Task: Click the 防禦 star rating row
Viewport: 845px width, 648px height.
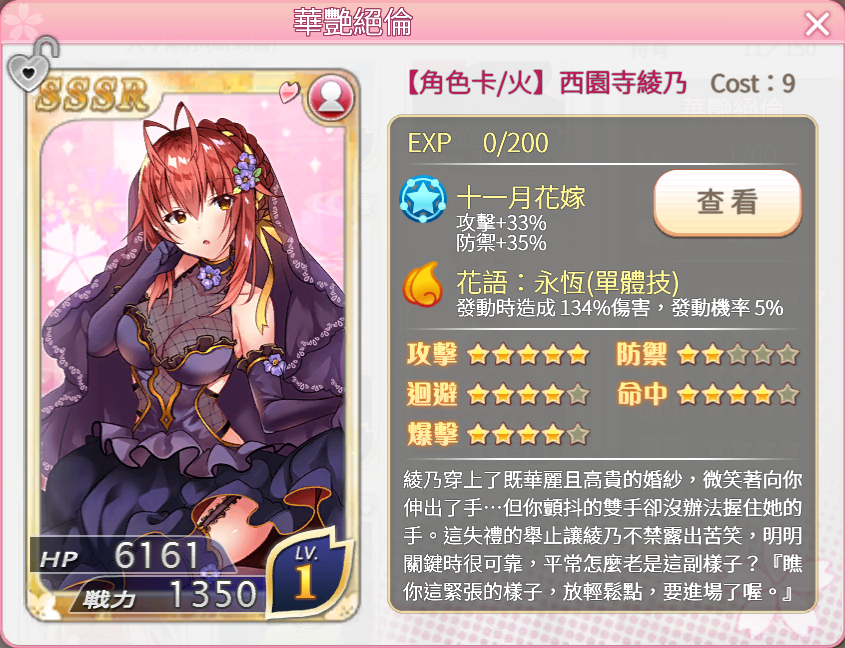Action: tap(708, 355)
